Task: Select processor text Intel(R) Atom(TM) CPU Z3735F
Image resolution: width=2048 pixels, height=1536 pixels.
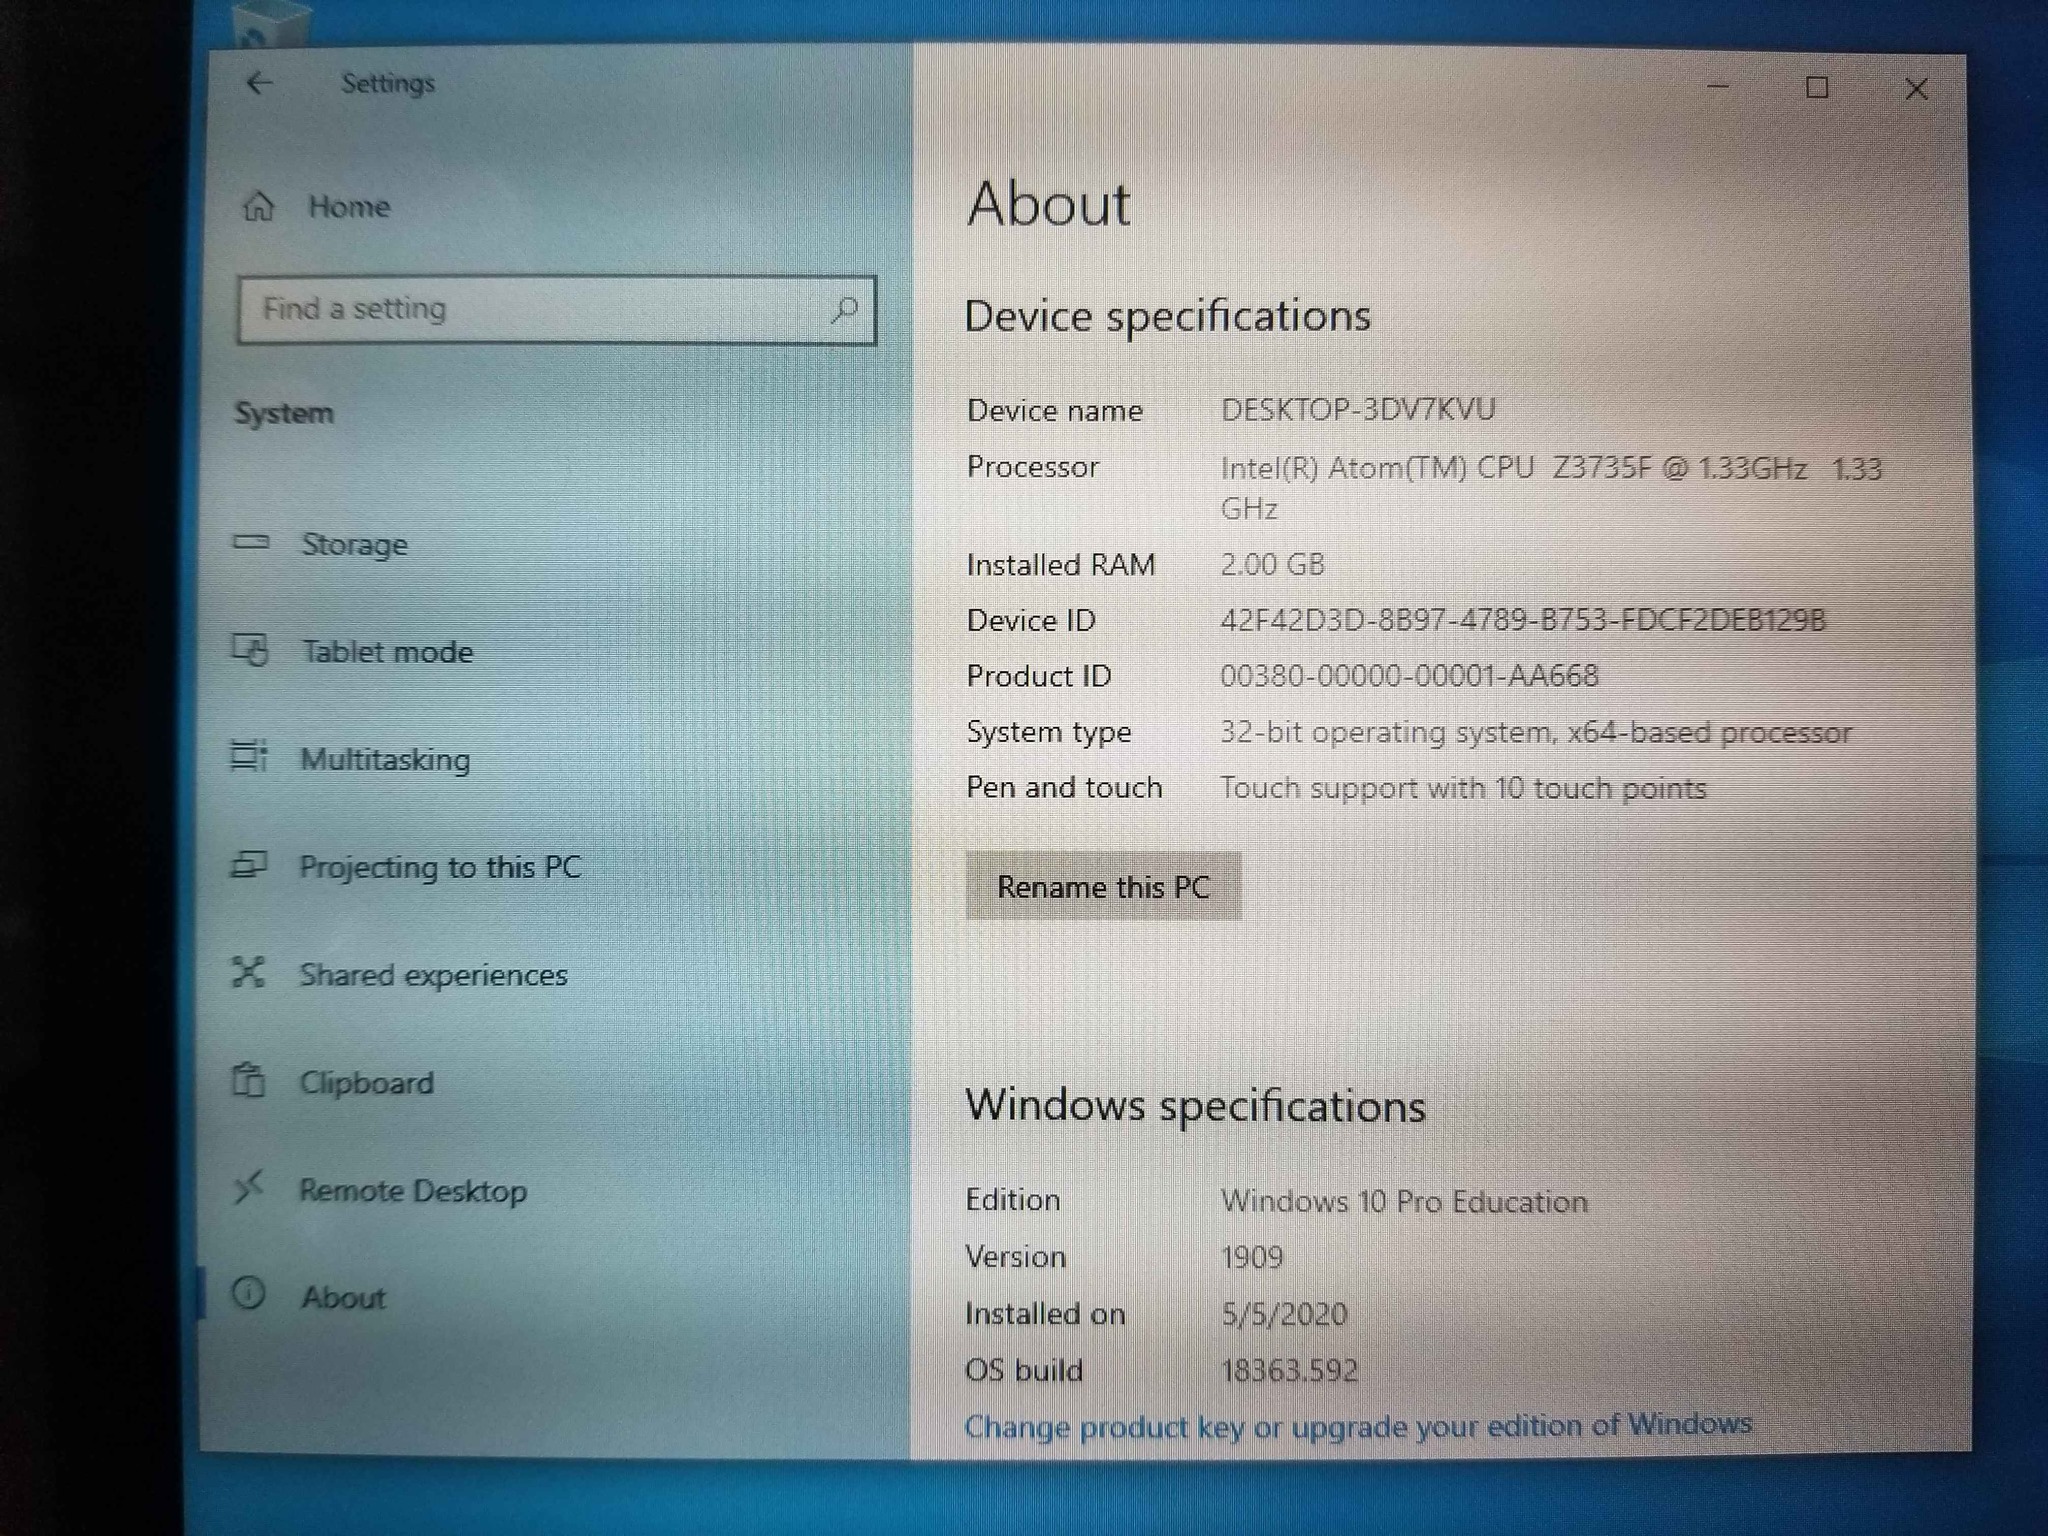Action: pyautogui.click(x=1434, y=468)
